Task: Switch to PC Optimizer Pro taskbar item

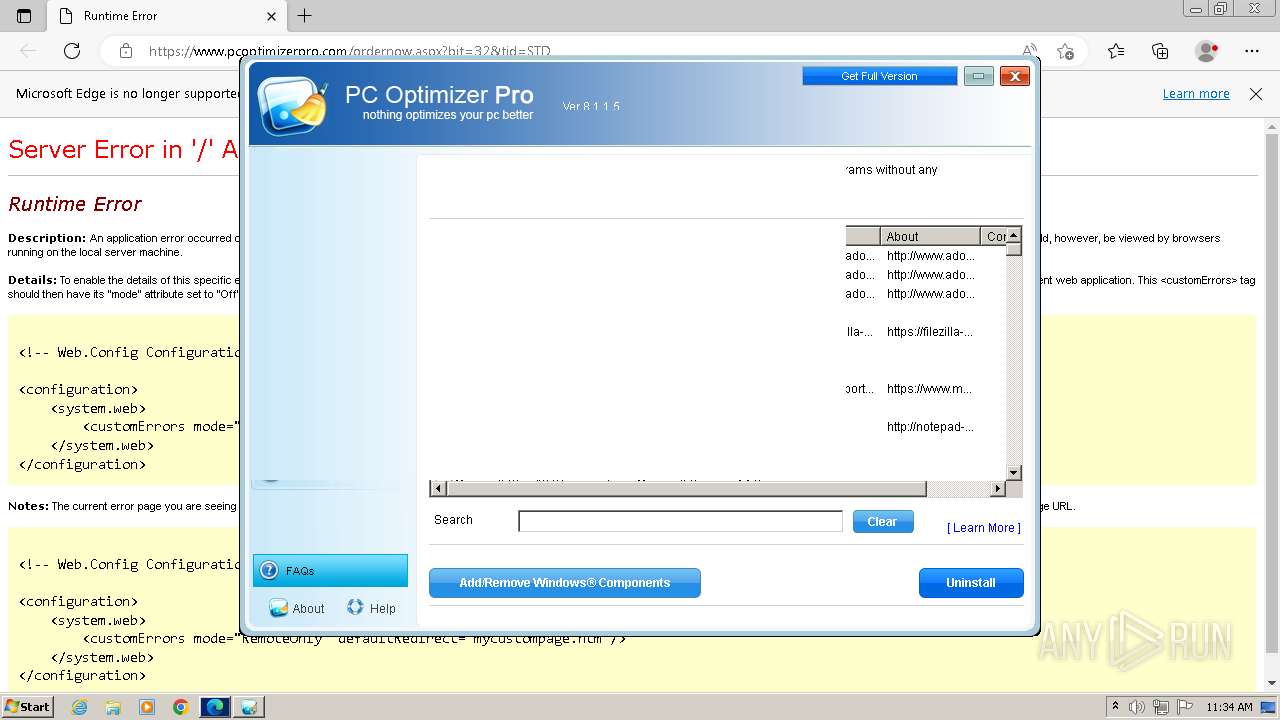Action: [249, 707]
